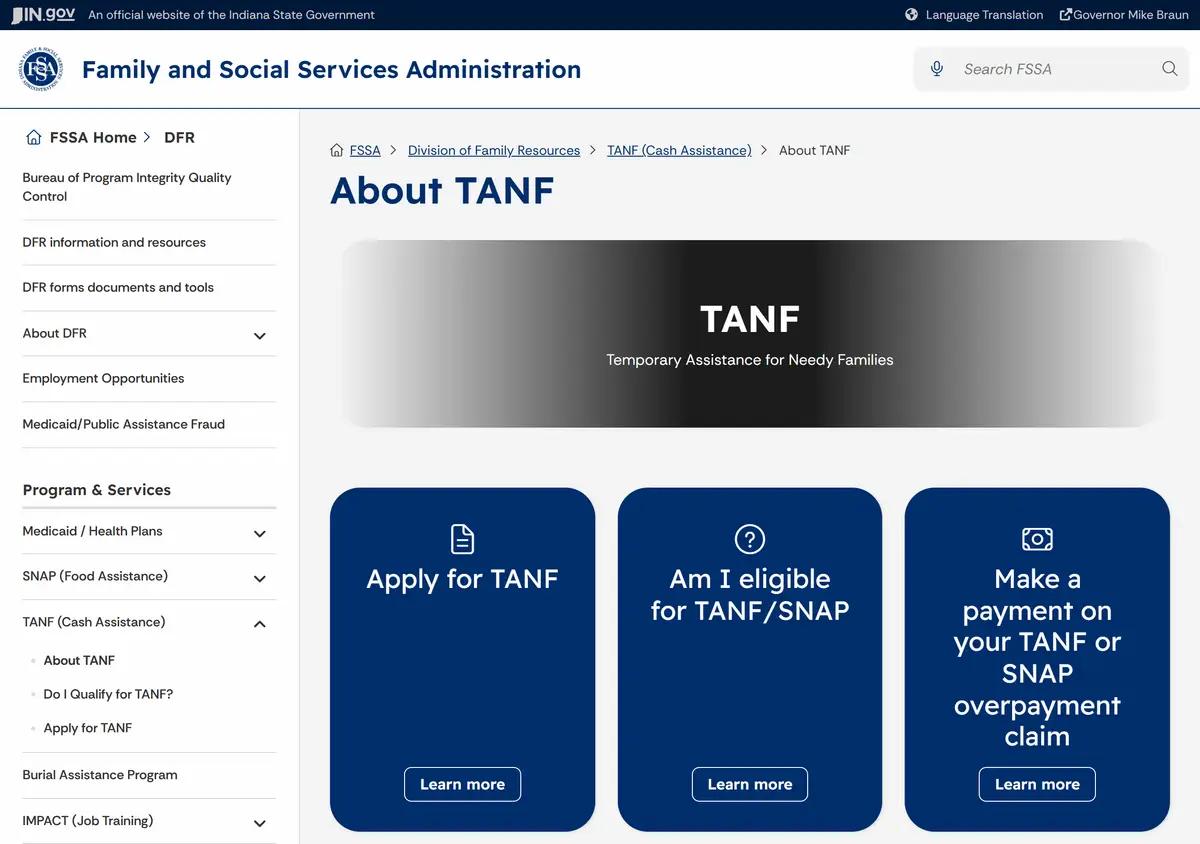
Task: Activate the microphone voice search icon
Action: click(x=937, y=69)
